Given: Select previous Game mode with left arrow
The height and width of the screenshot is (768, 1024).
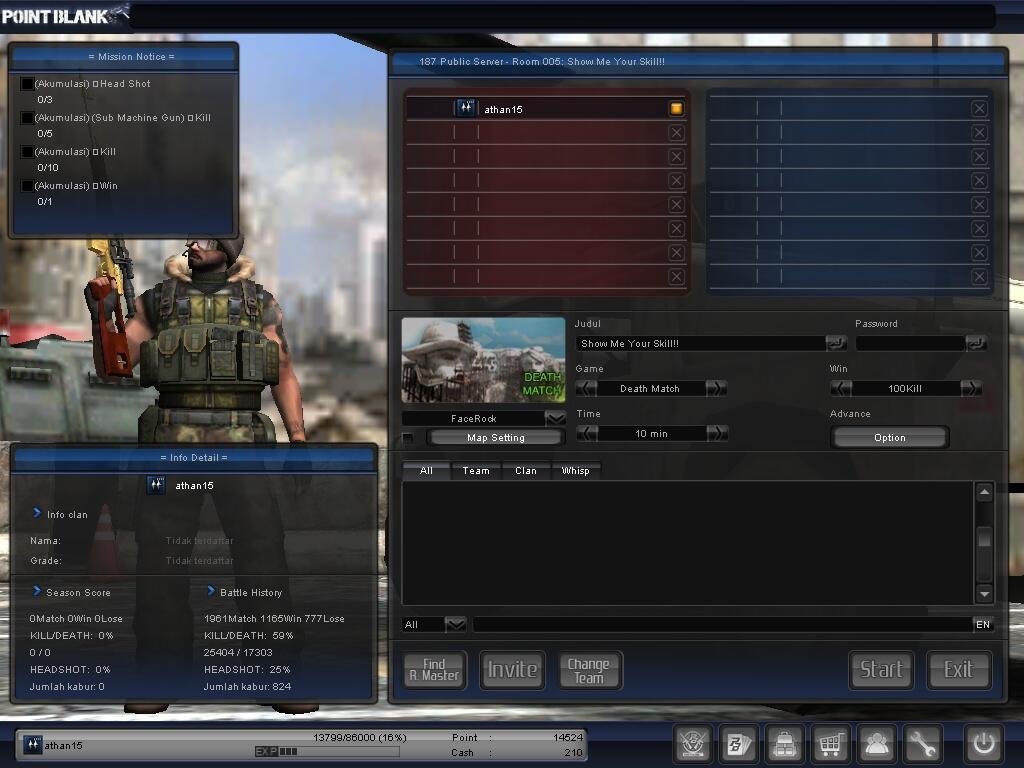Looking at the screenshot, I should tap(586, 388).
